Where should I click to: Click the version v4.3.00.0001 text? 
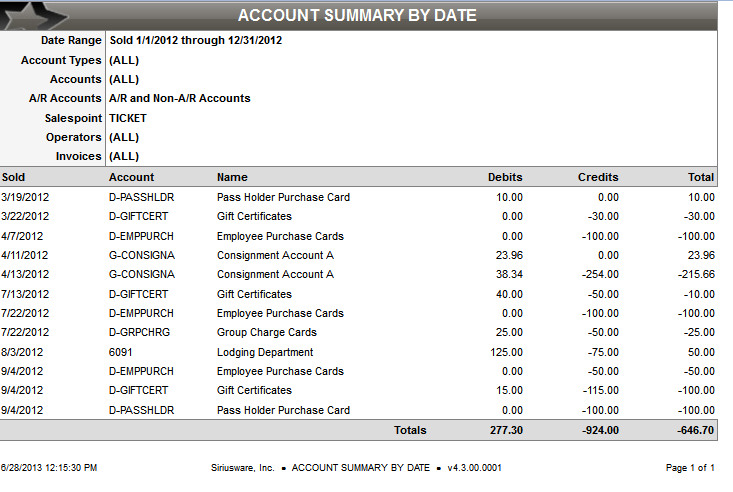coord(474,468)
